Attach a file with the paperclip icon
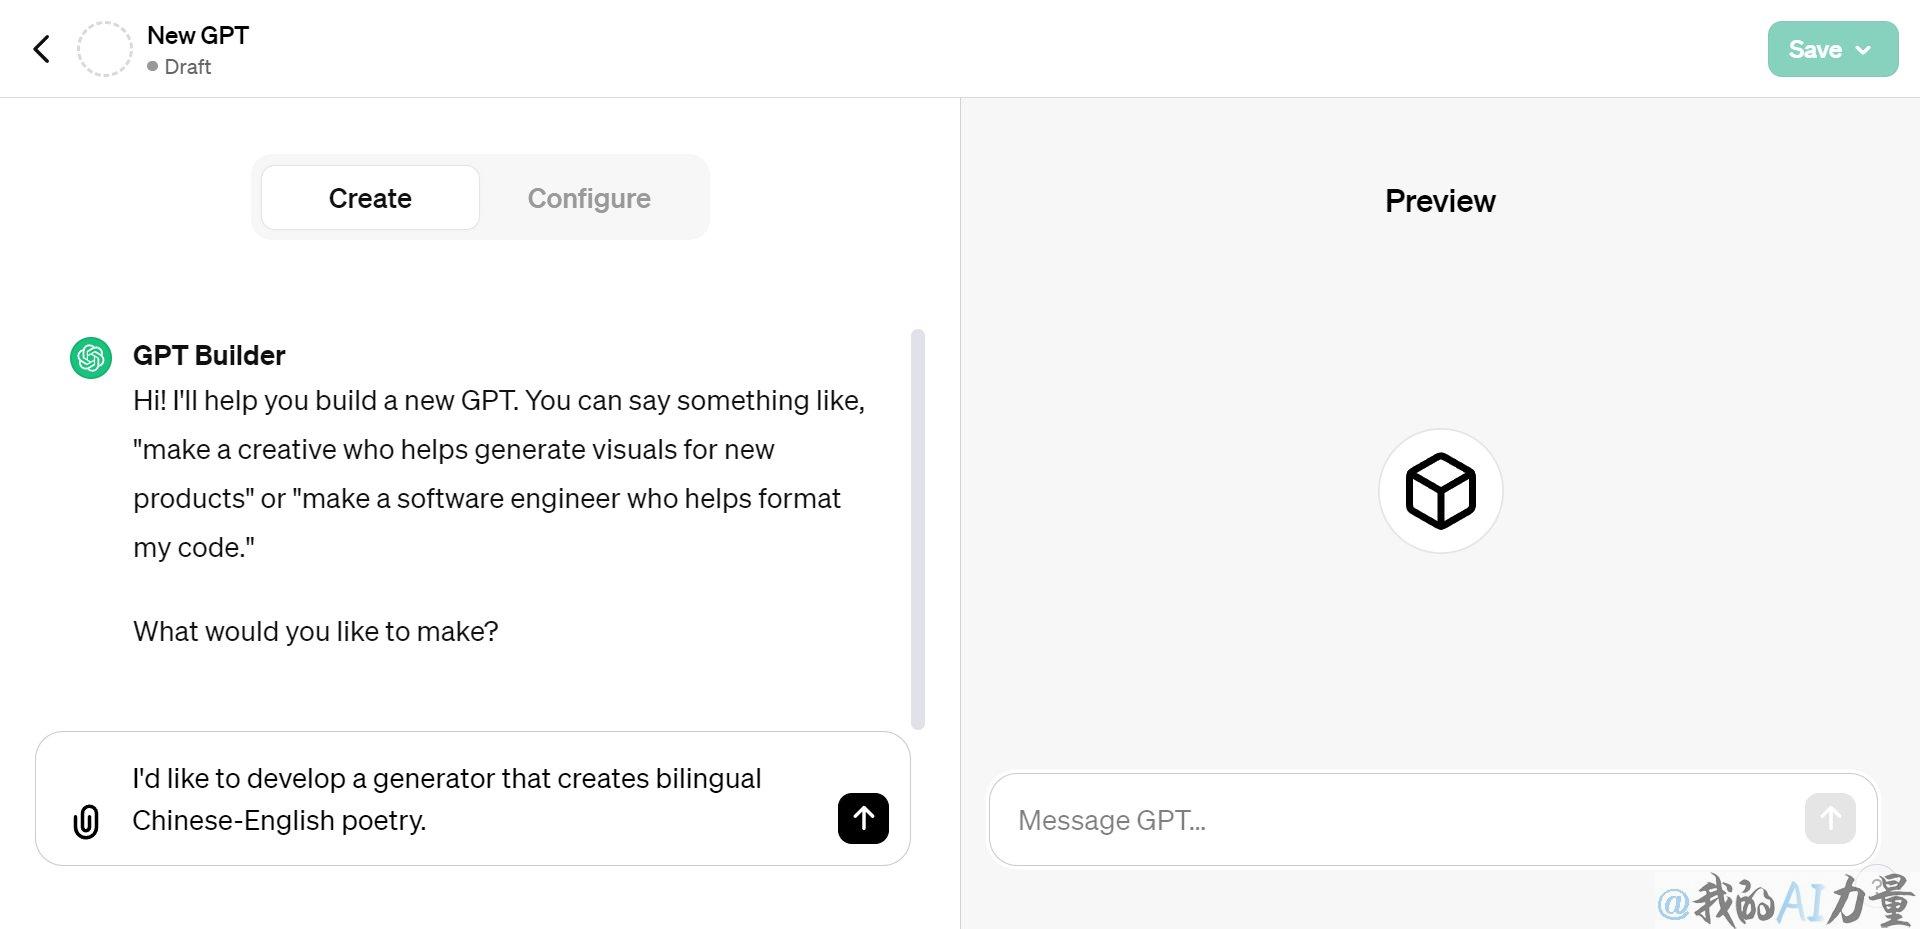Screen dimensions: 1920x929 click(86, 822)
